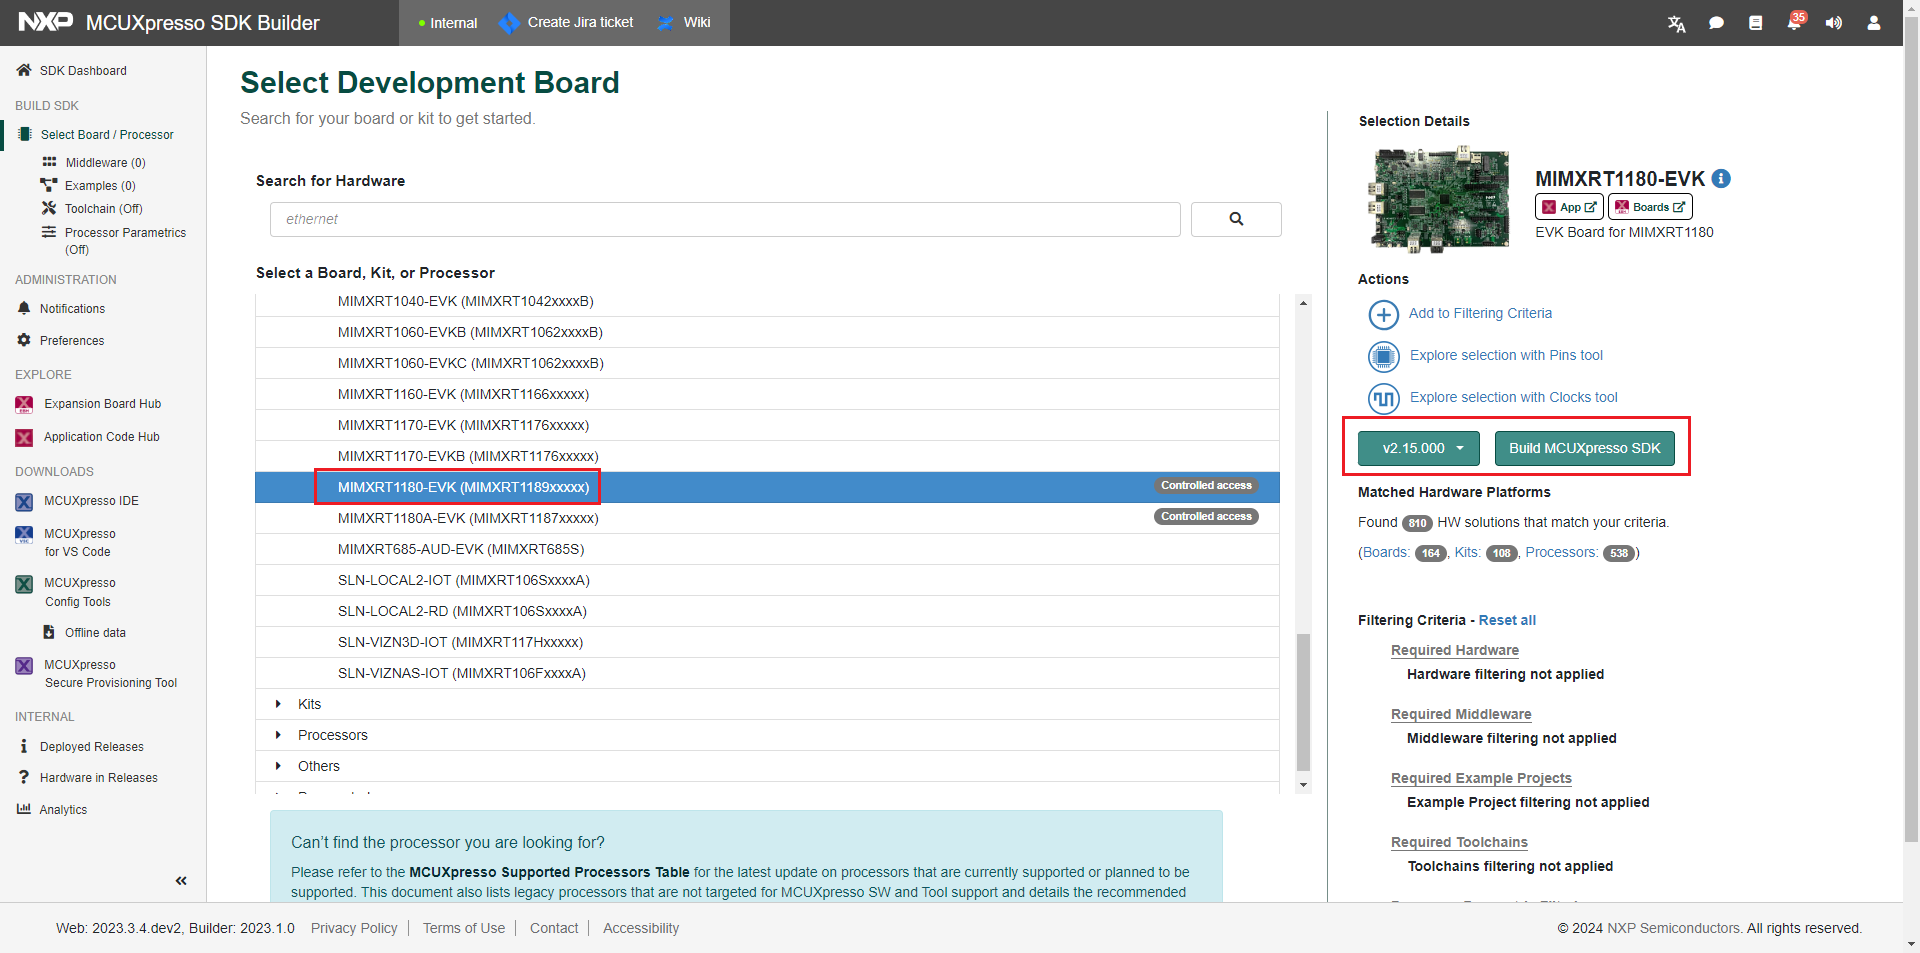The width and height of the screenshot is (1920, 953).
Task: Open the v2.15.000 version dropdown
Action: pos(1418,448)
